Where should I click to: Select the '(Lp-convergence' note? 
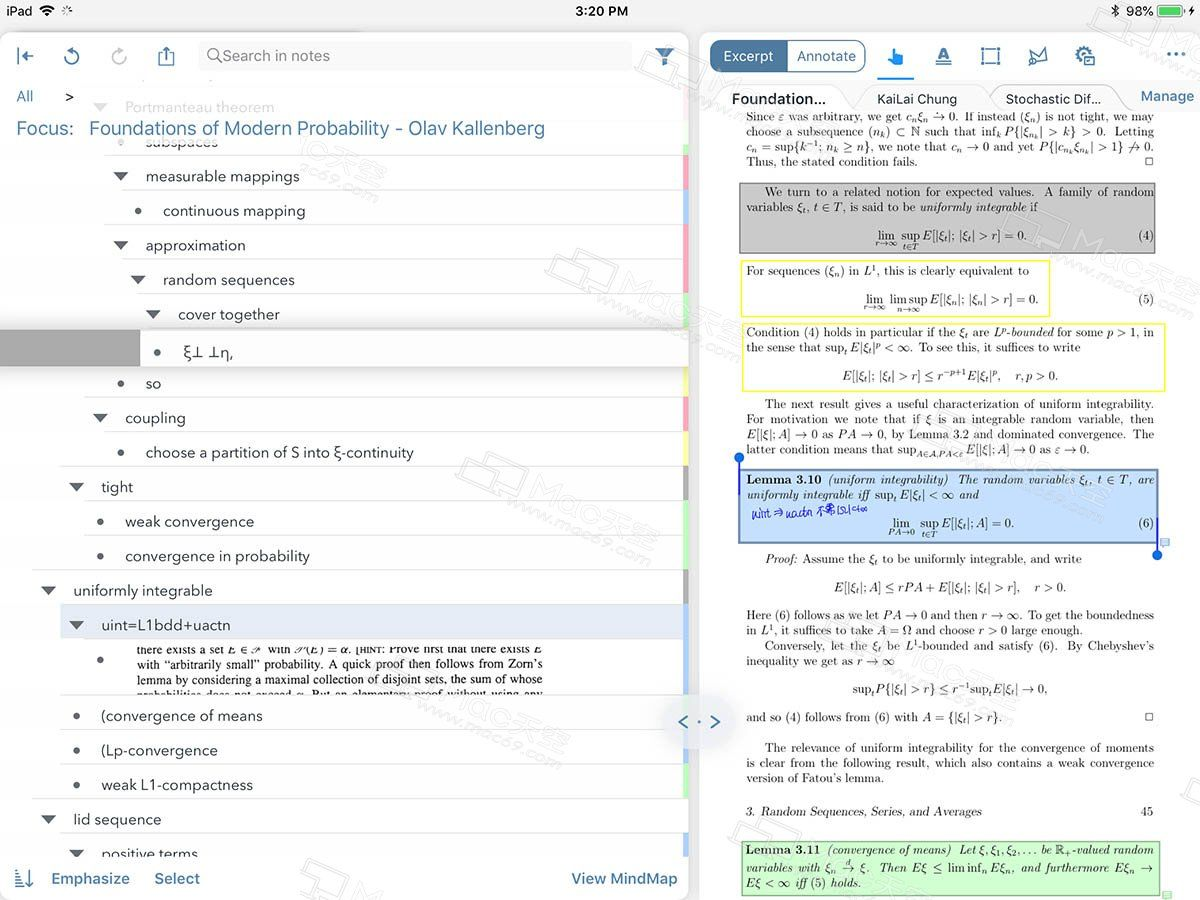point(159,750)
